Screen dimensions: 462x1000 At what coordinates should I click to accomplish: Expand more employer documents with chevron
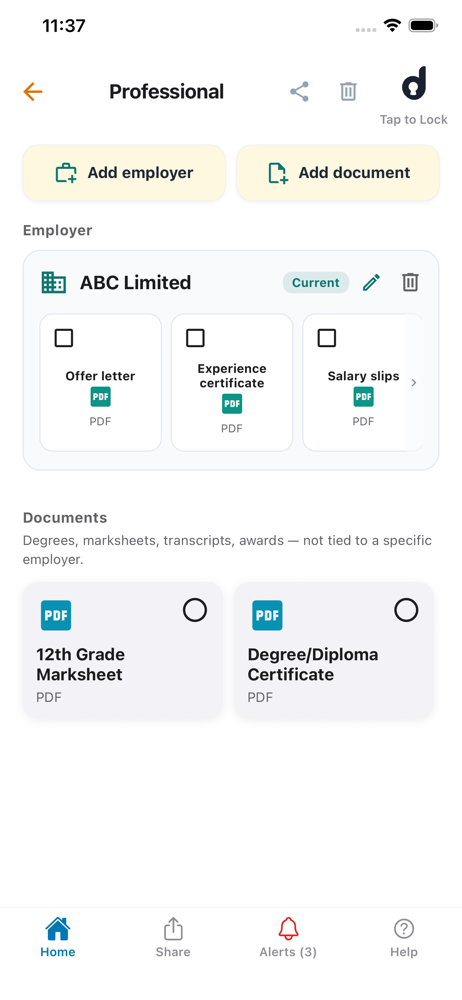pyautogui.click(x=414, y=383)
